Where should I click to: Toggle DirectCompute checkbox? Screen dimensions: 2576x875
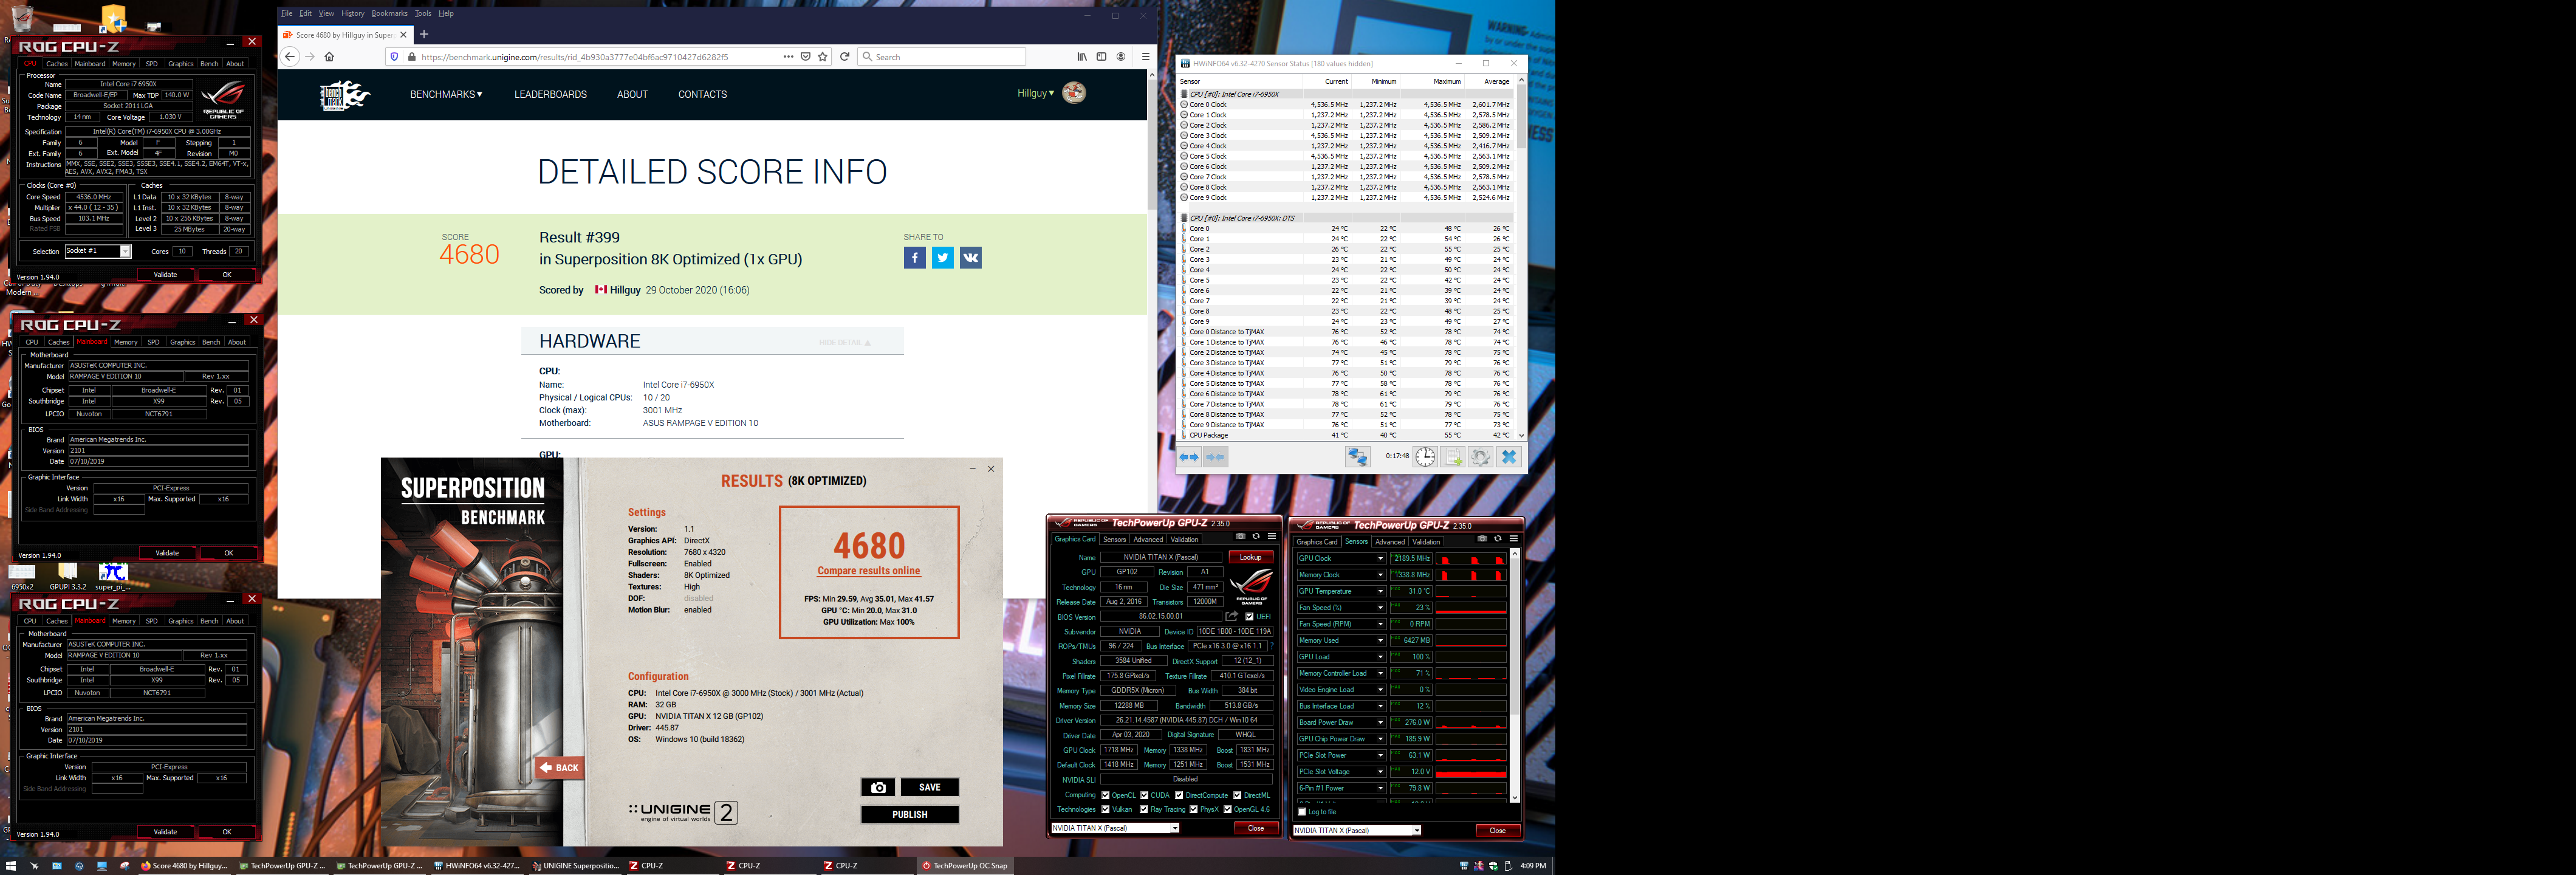click(x=1178, y=796)
